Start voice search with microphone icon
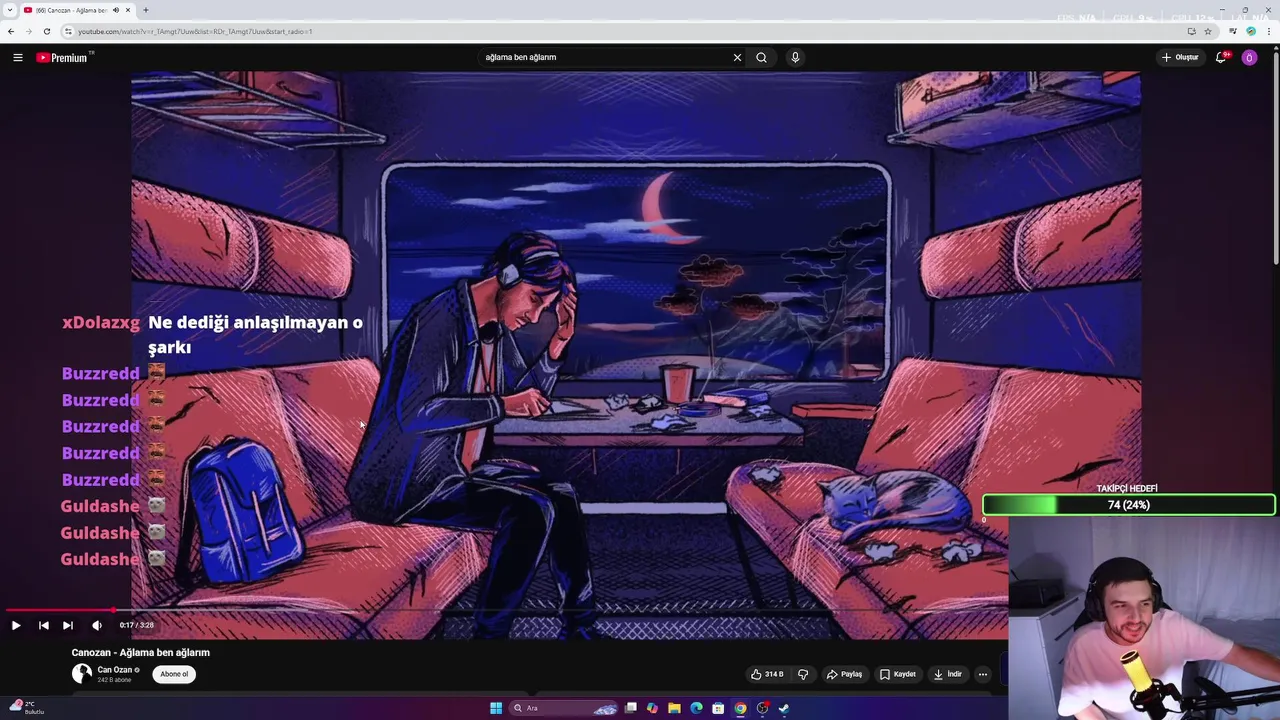Viewport: 1280px width, 720px height. point(795,57)
